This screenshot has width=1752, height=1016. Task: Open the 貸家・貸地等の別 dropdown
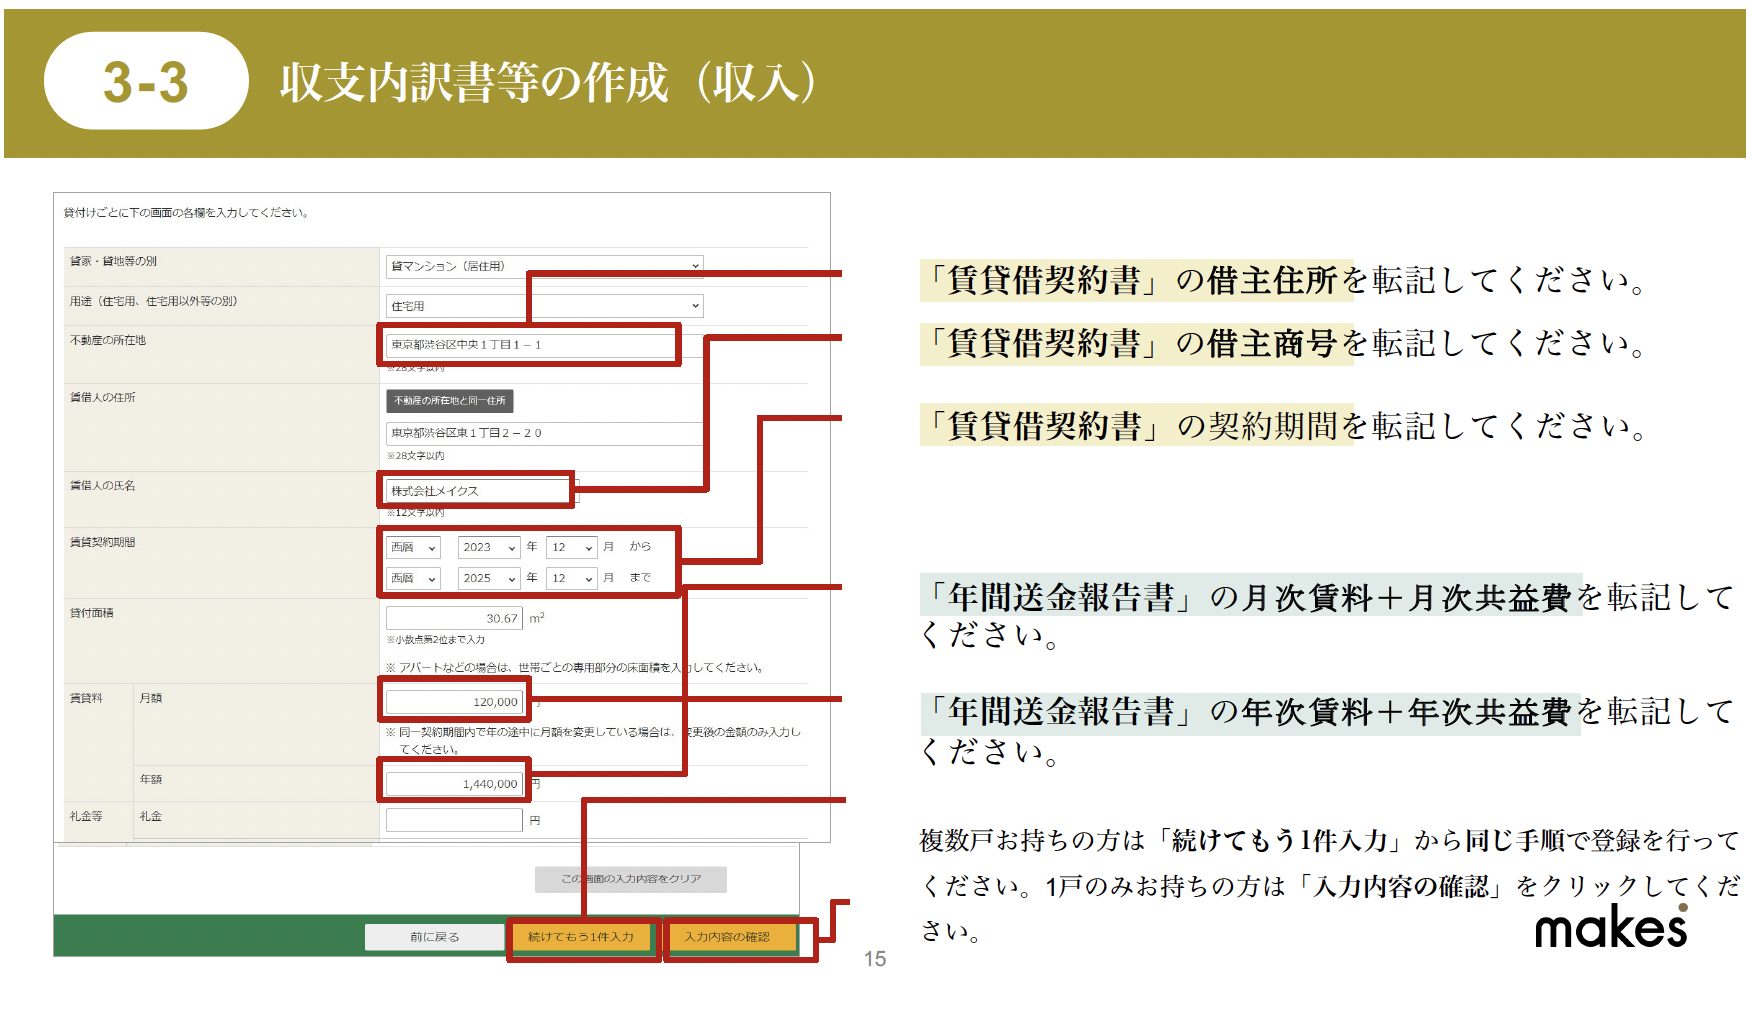(544, 266)
